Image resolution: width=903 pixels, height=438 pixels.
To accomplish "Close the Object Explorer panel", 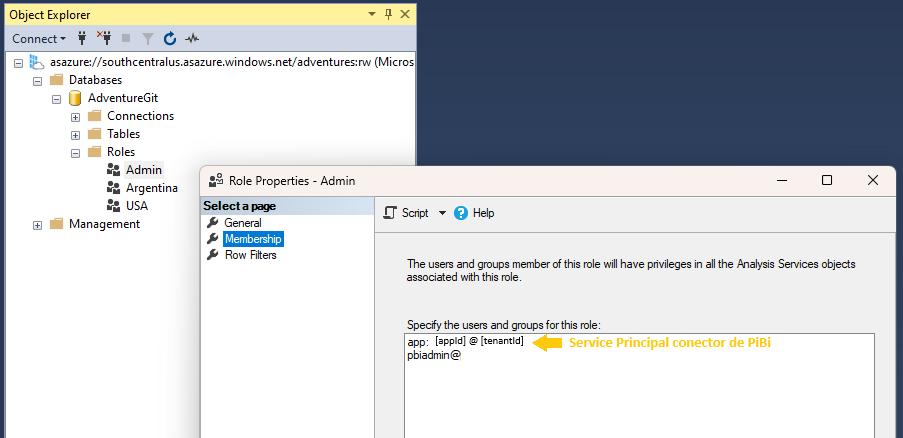I will click(404, 14).
